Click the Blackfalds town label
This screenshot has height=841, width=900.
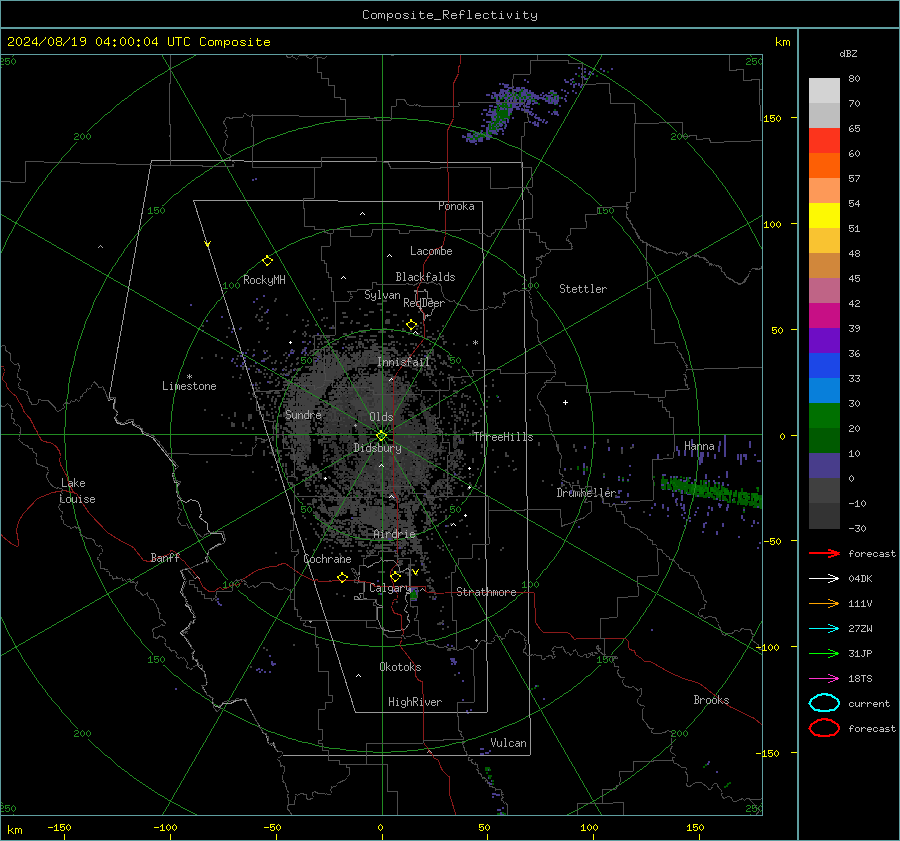click(x=425, y=277)
